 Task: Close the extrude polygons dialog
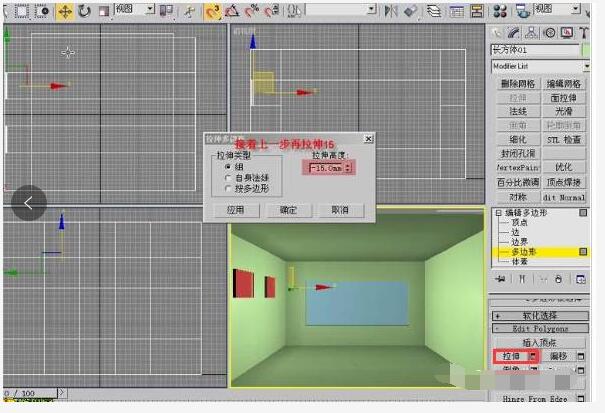coord(368,139)
